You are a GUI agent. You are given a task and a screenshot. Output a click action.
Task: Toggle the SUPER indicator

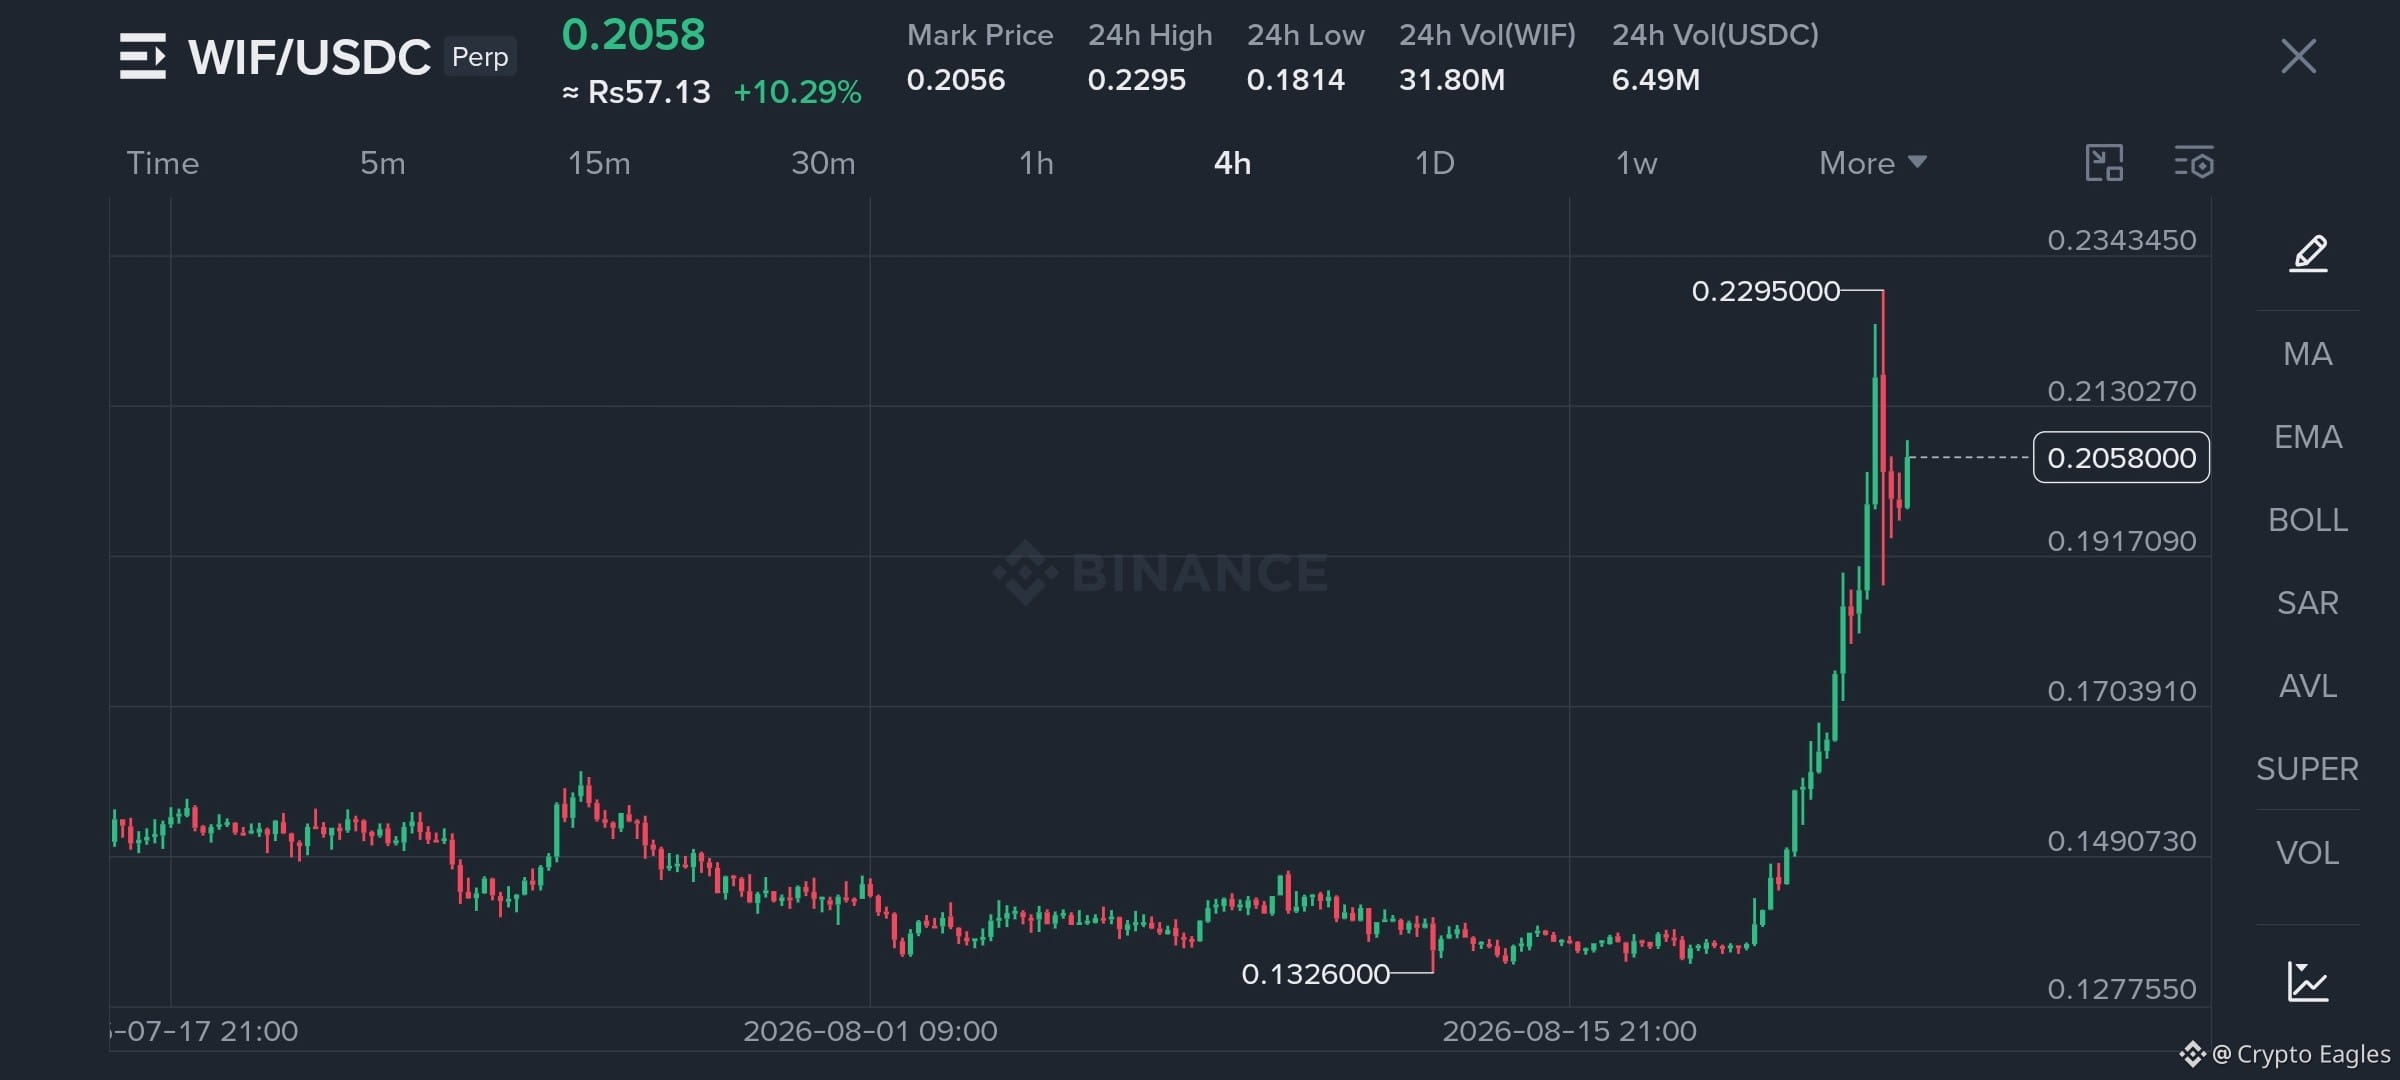pyautogui.click(x=2308, y=769)
